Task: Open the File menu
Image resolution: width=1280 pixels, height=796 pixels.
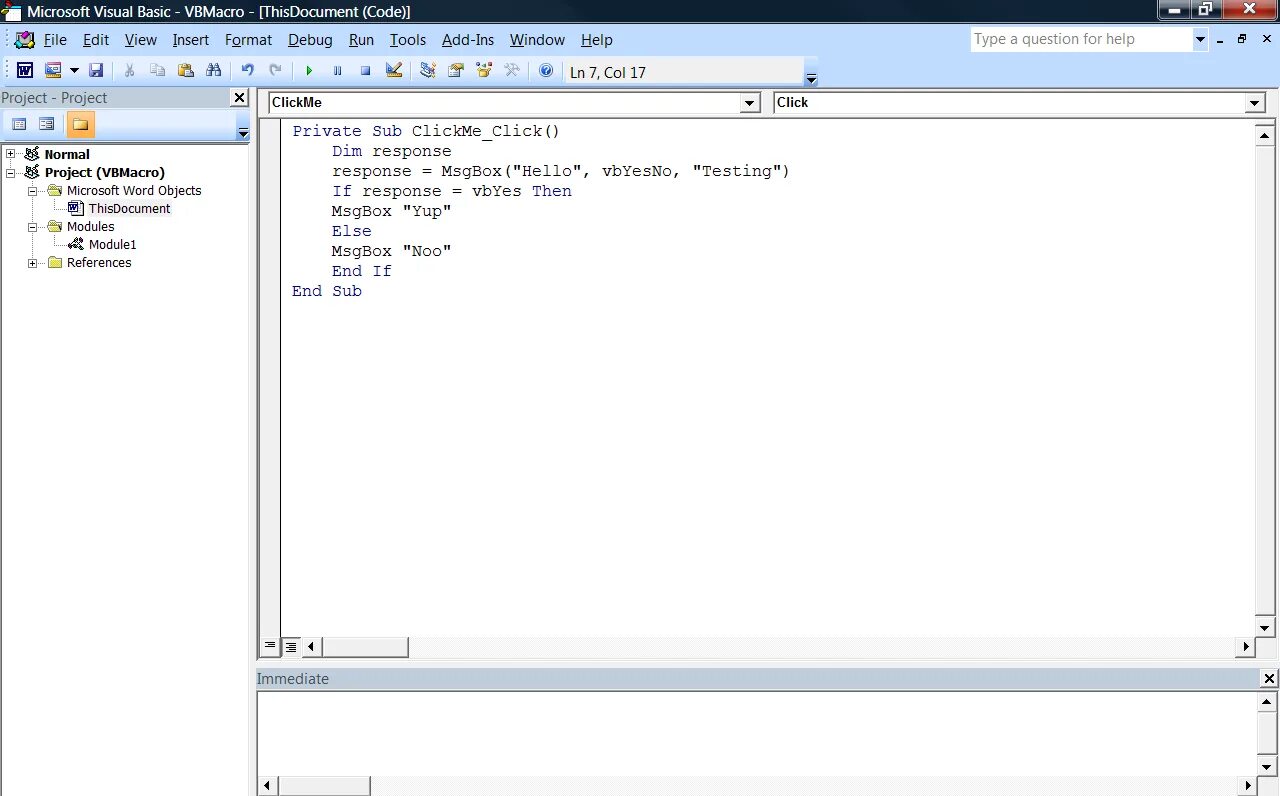Action: tap(55, 40)
